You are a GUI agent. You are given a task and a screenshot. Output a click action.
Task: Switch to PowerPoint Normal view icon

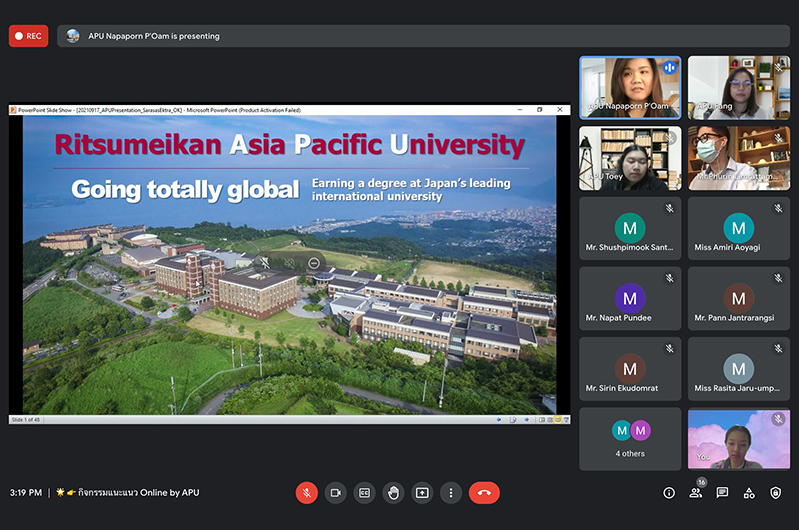click(542, 420)
